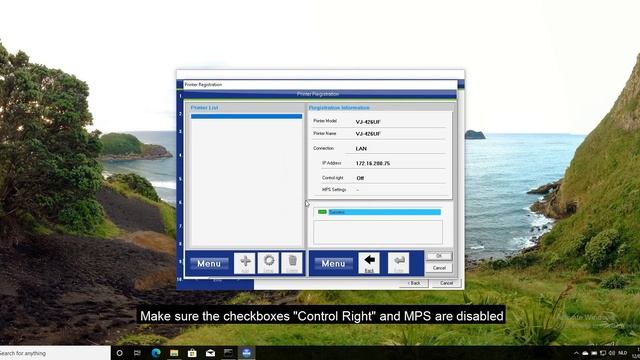Screen dimensions: 640x360
Task: Click the Enter return-arrow icon button
Action: (x=398, y=263)
